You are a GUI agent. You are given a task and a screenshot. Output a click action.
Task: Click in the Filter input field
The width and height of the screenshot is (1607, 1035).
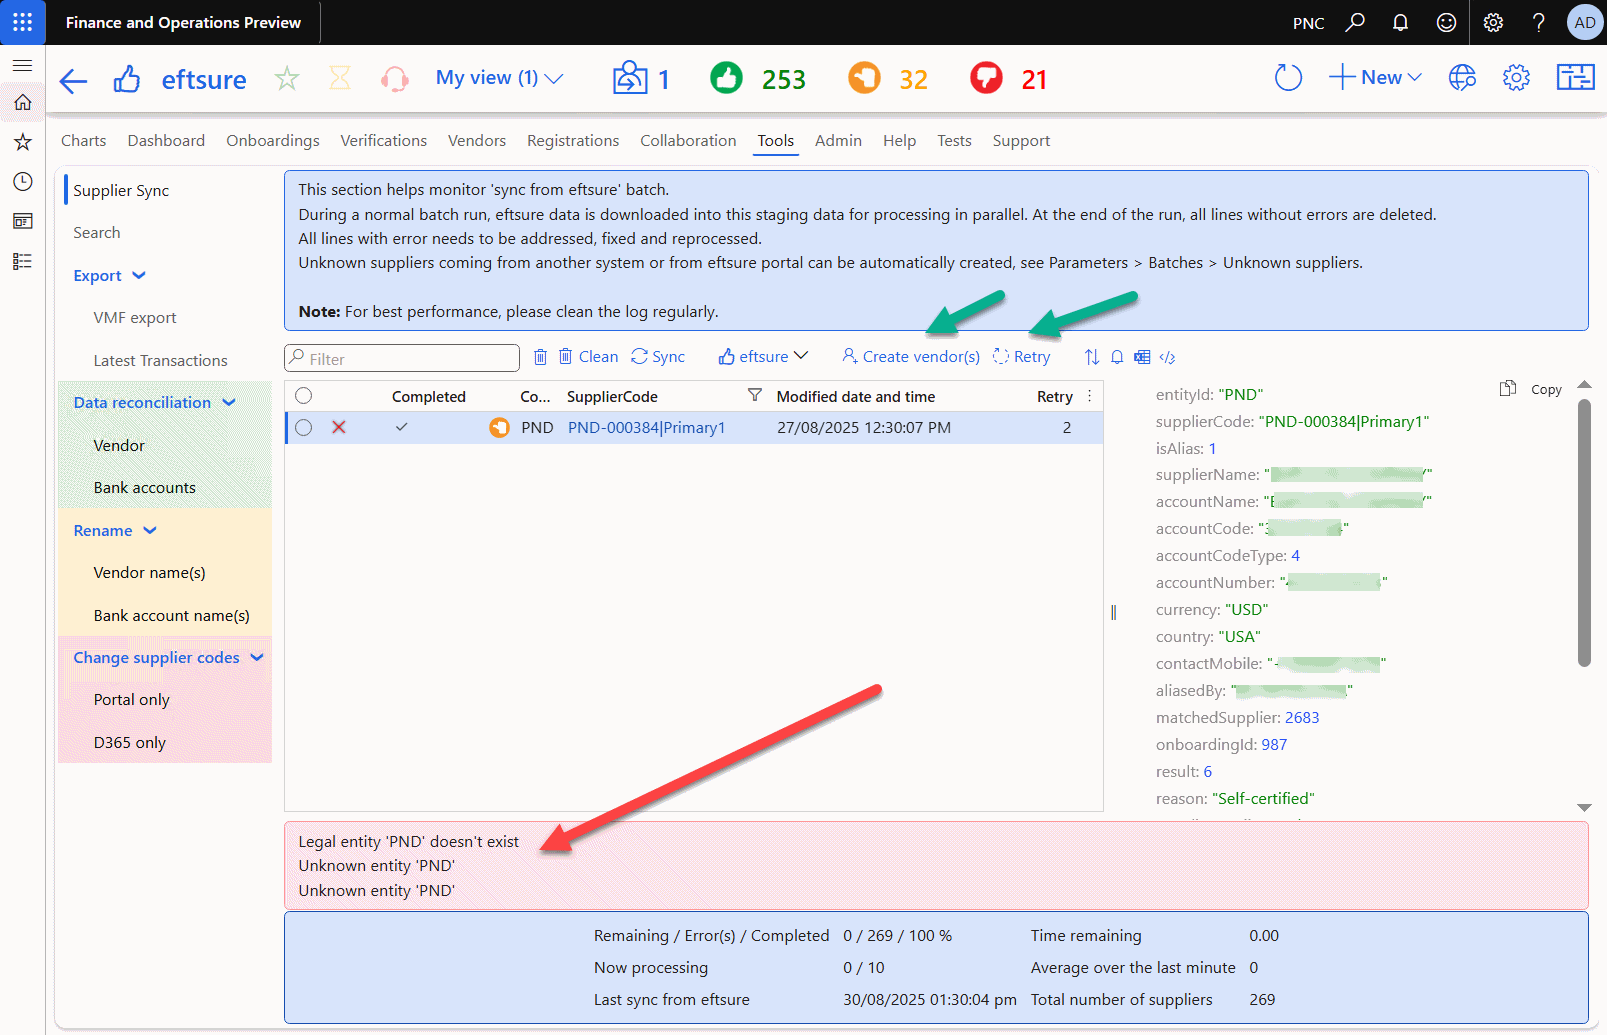[402, 358]
